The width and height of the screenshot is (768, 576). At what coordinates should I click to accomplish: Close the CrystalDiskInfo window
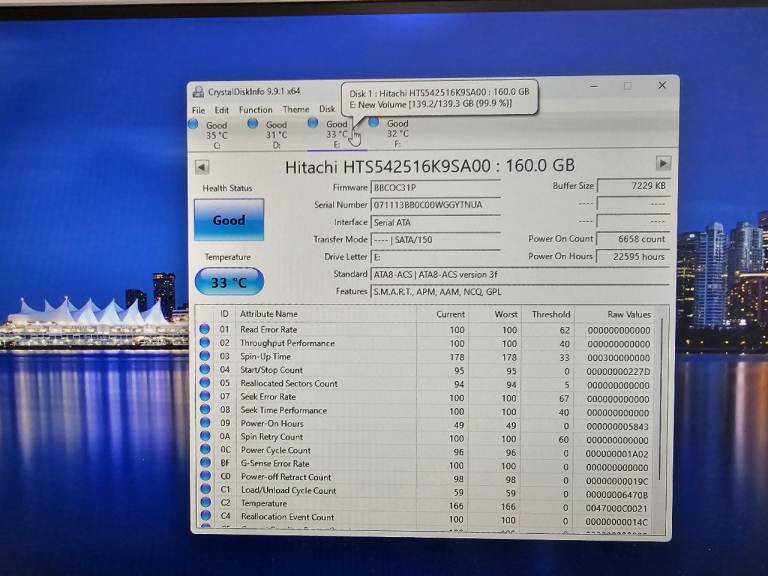[x=662, y=85]
